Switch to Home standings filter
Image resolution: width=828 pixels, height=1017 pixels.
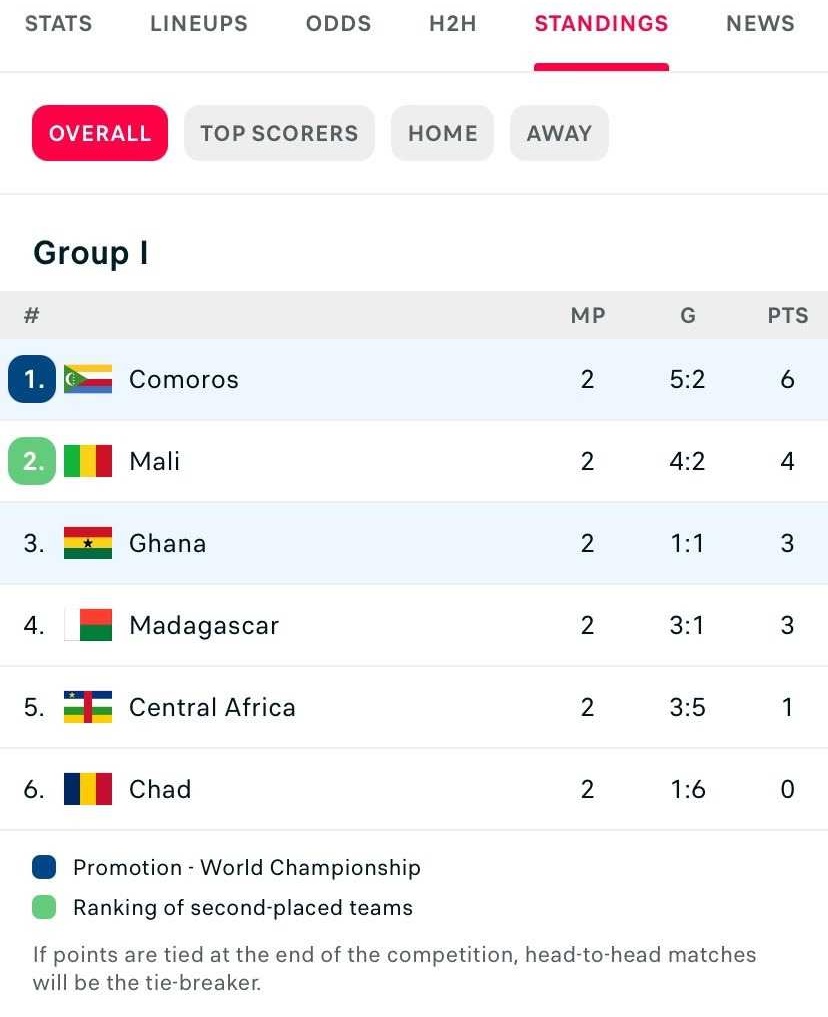442,133
